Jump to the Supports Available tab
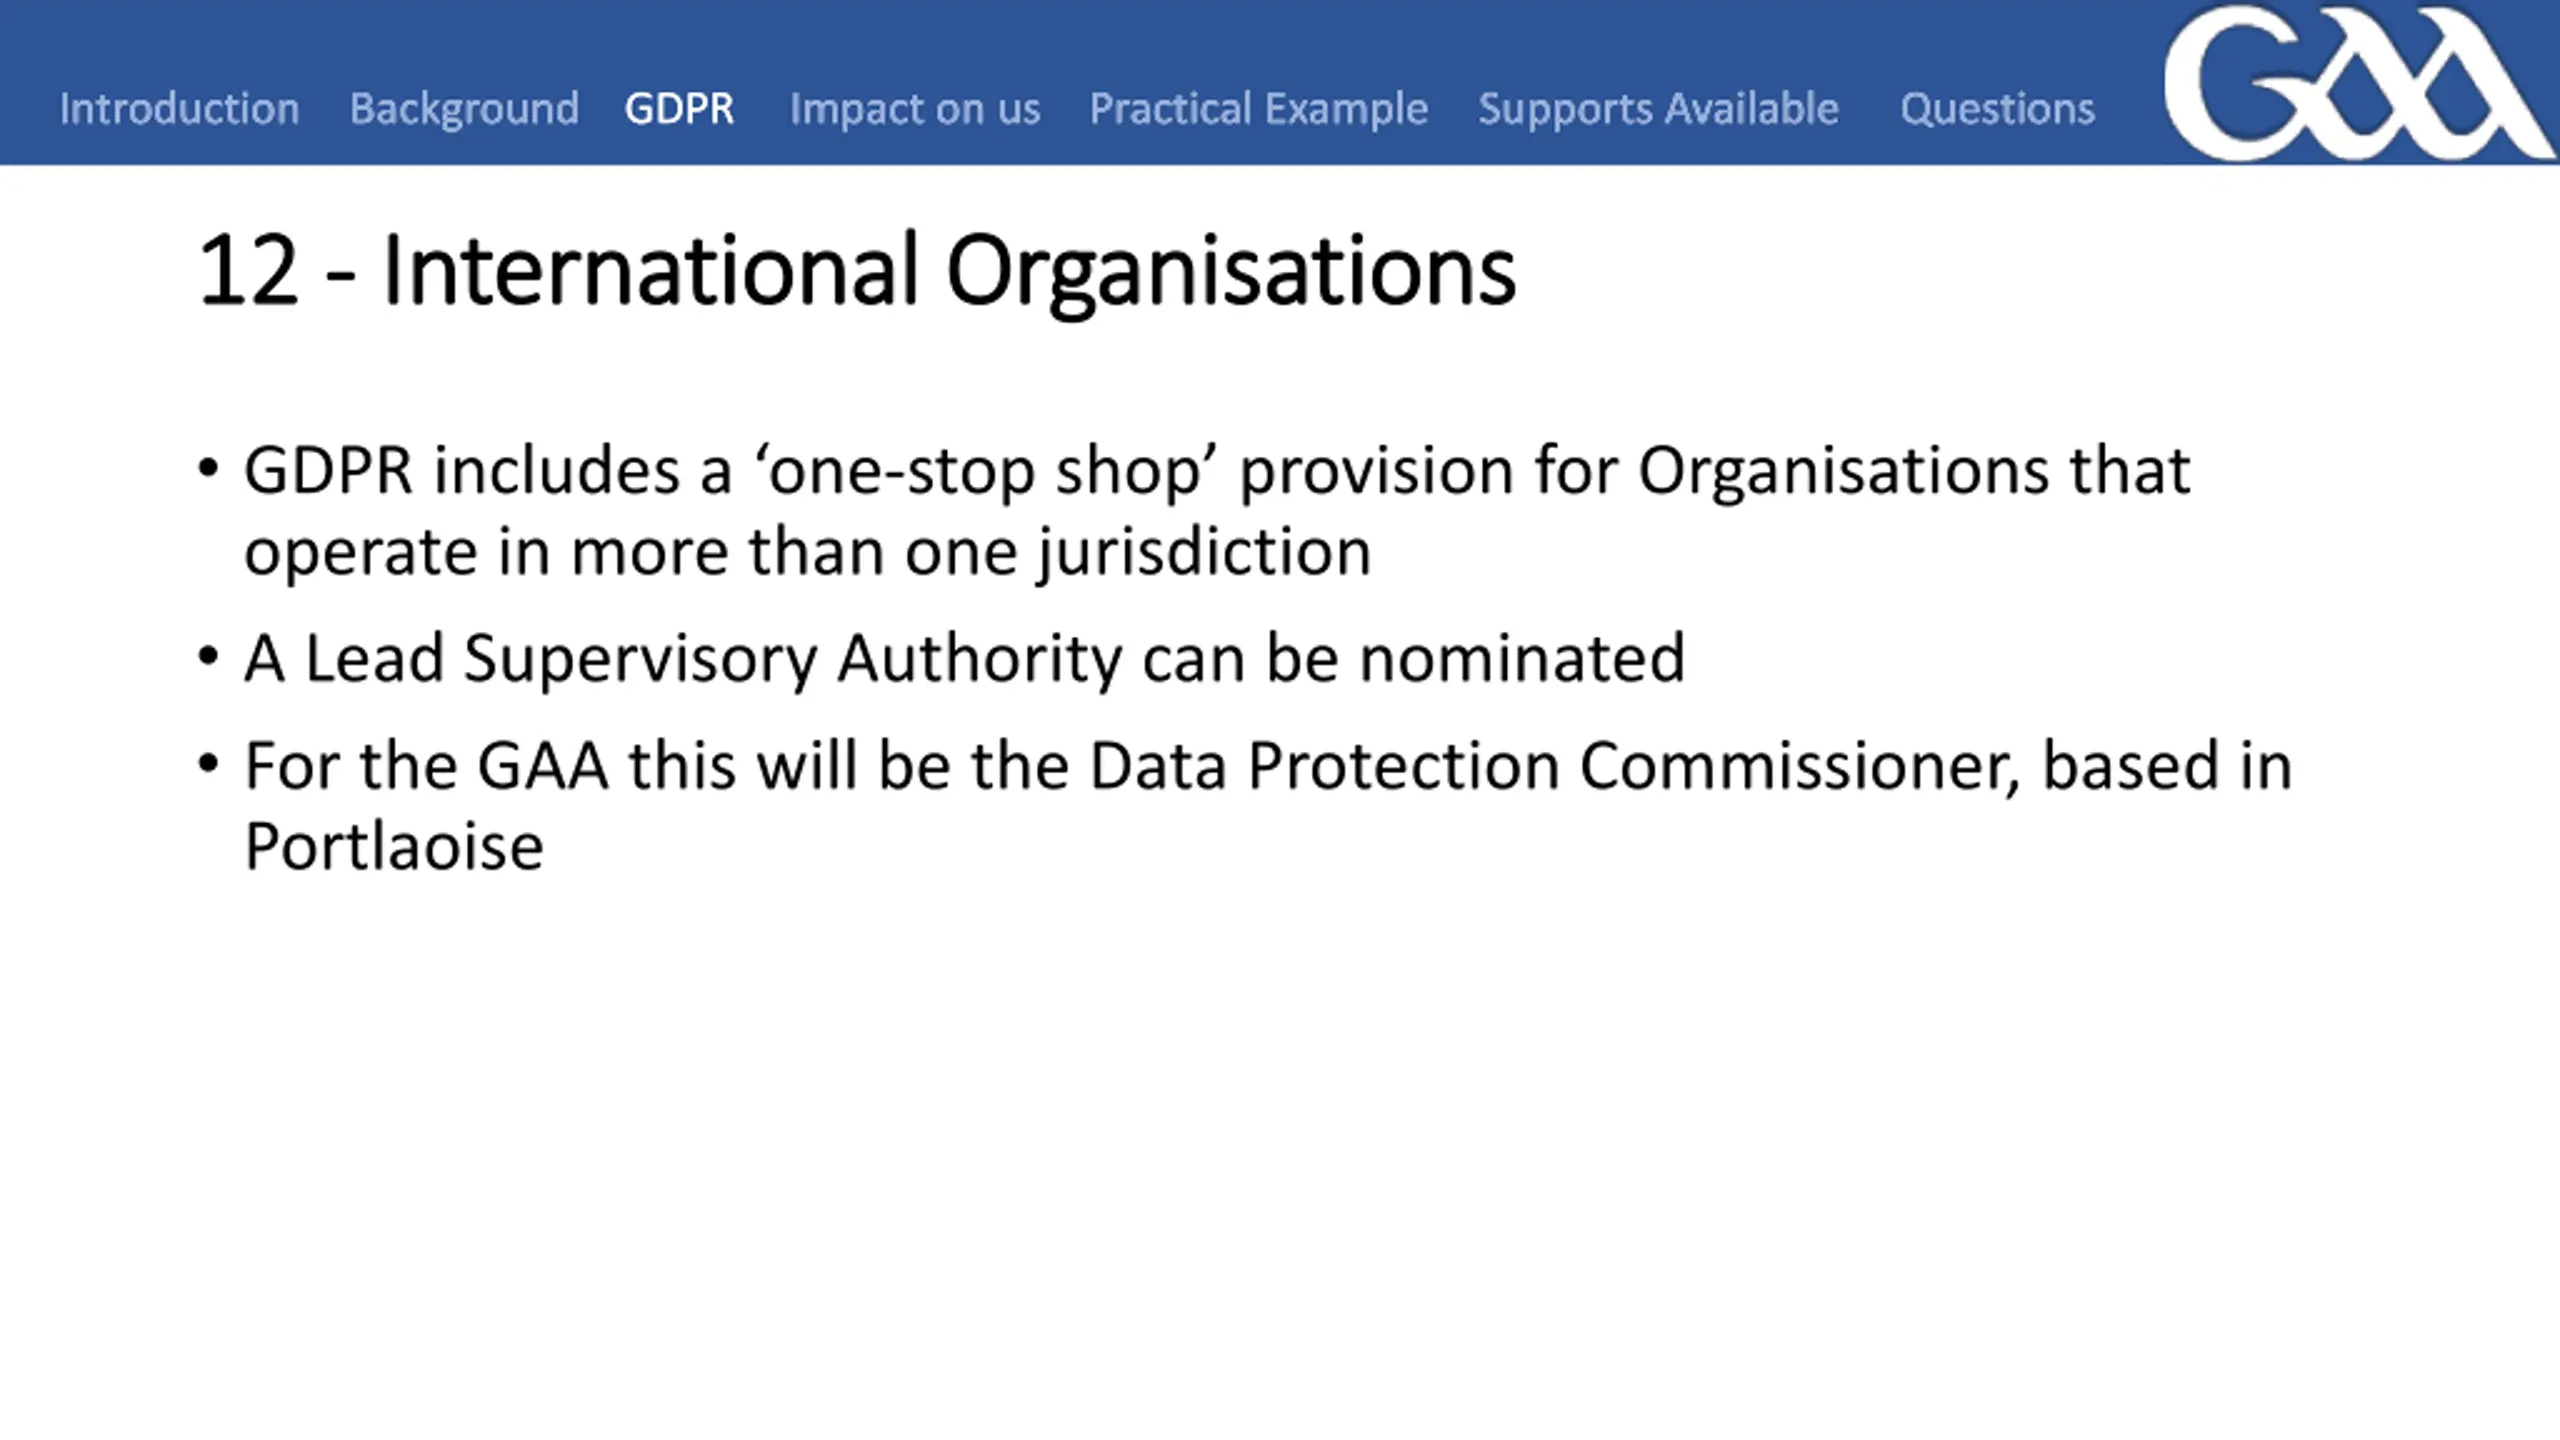 point(1658,109)
